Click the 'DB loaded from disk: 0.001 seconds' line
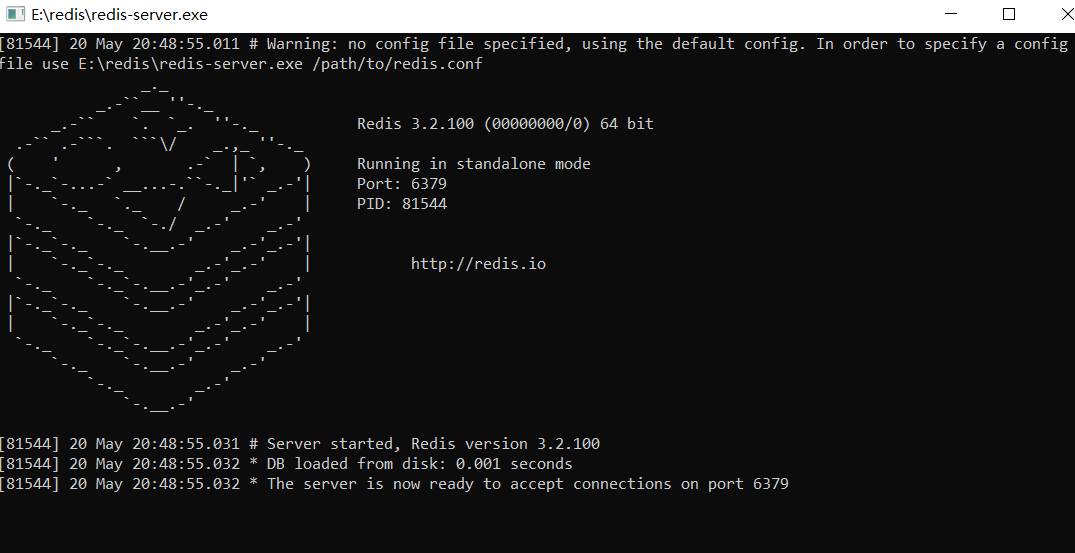Viewport: 1075px width, 553px height. click(286, 464)
